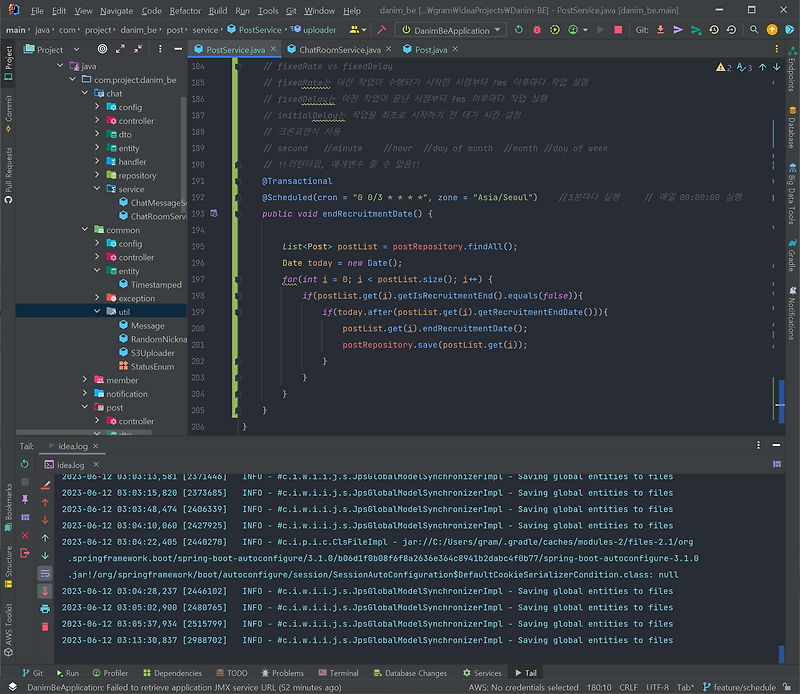This screenshot has height=694, width=800.
Task: Click the feature/schedule branch widget
Action: [739, 687]
